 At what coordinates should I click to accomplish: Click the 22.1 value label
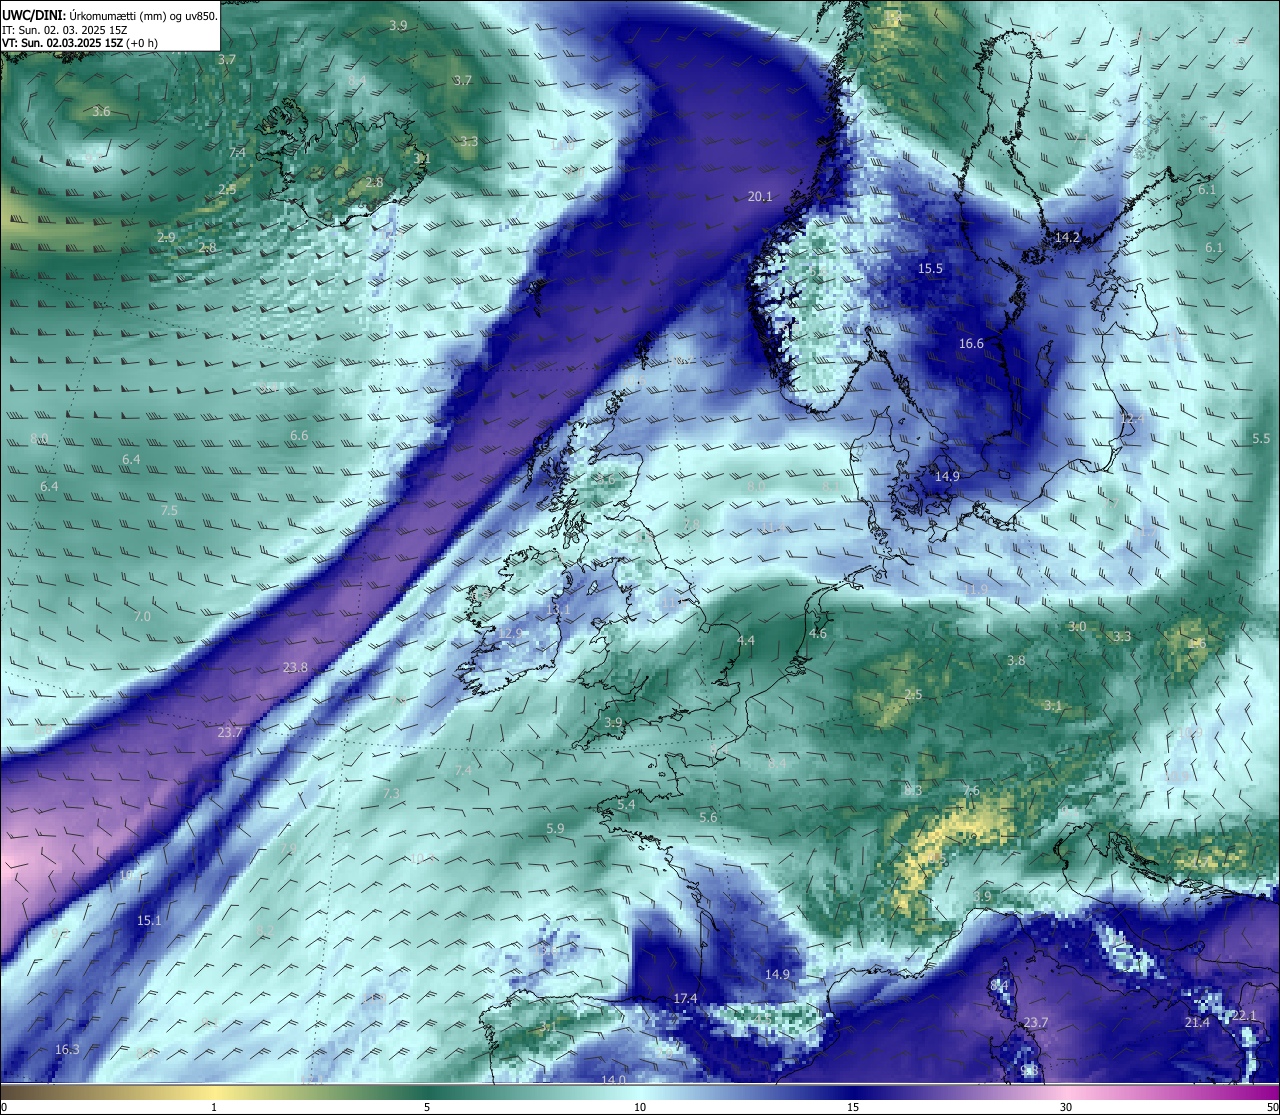coord(1244,1016)
